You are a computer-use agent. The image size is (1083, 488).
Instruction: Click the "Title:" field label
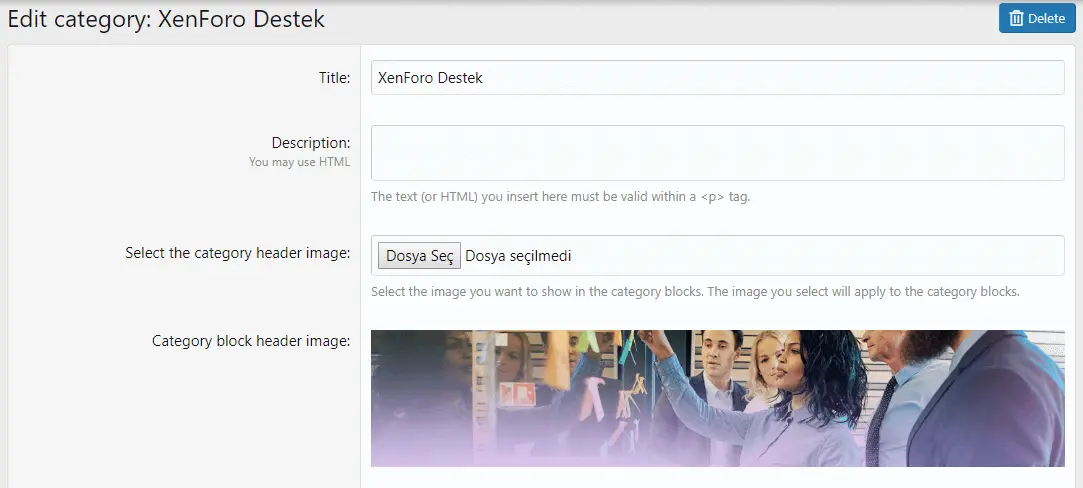[334, 78]
